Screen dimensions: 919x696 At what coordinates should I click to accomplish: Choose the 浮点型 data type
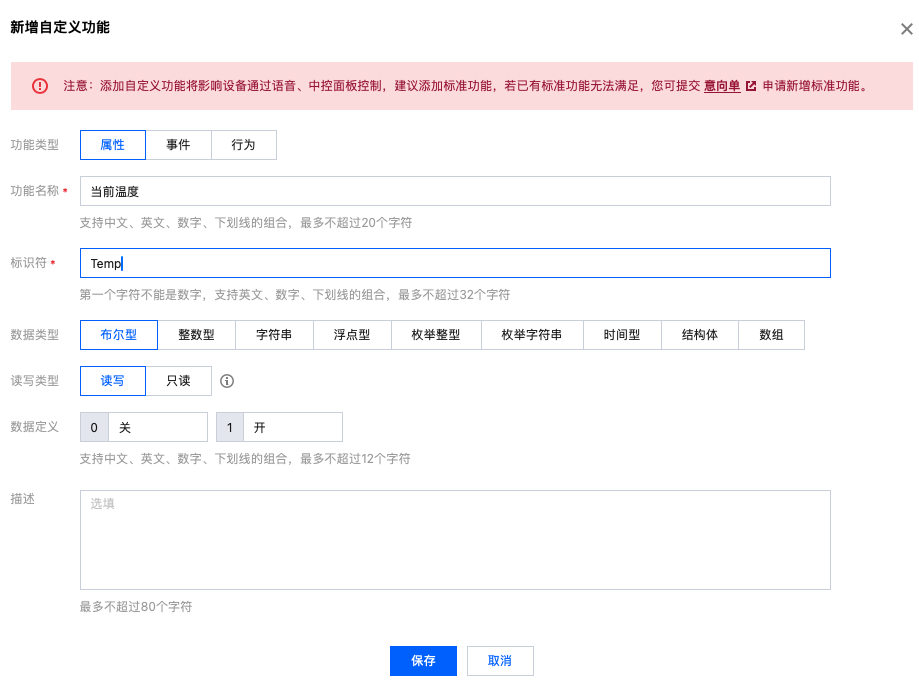click(351, 335)
